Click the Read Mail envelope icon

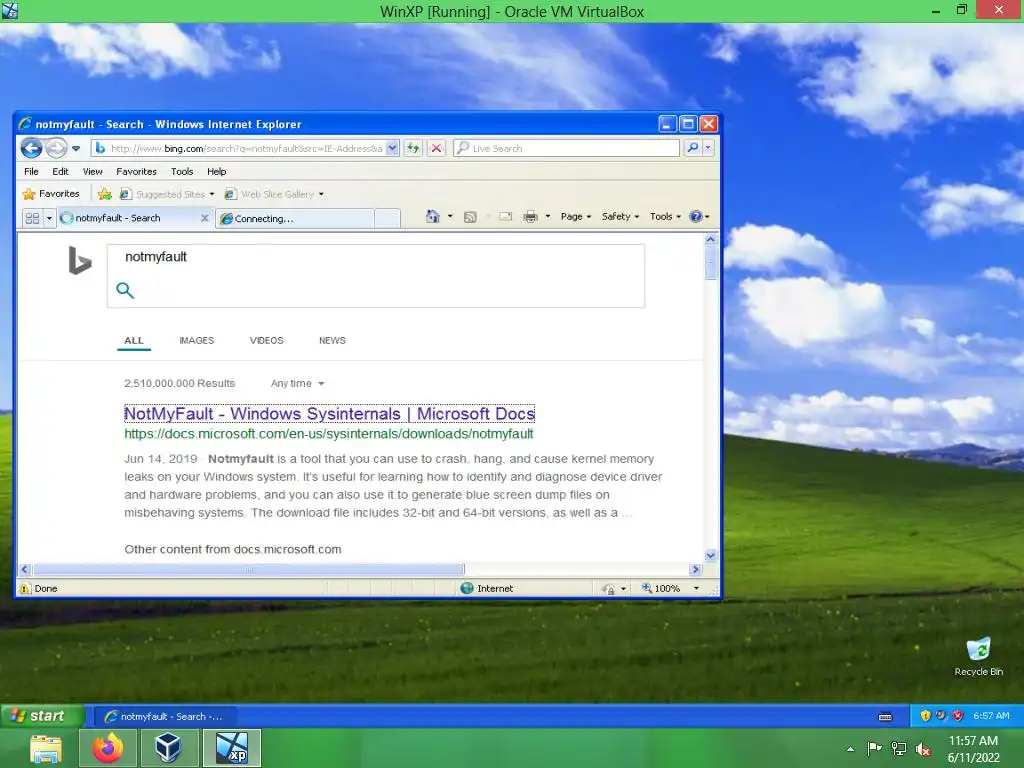505,216
